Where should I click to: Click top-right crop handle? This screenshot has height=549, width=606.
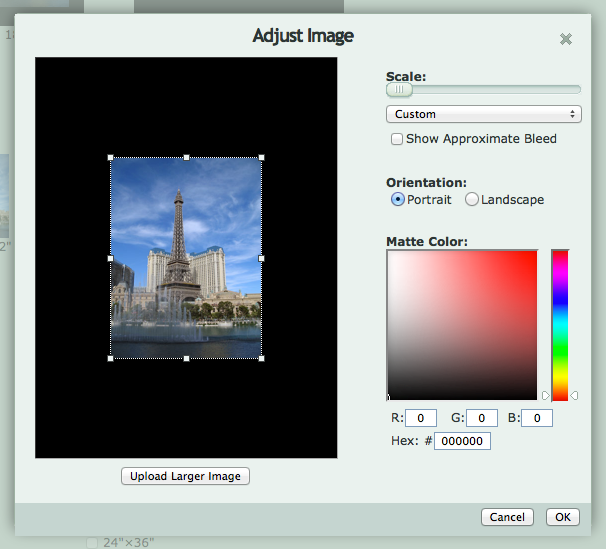coord(262,158)
